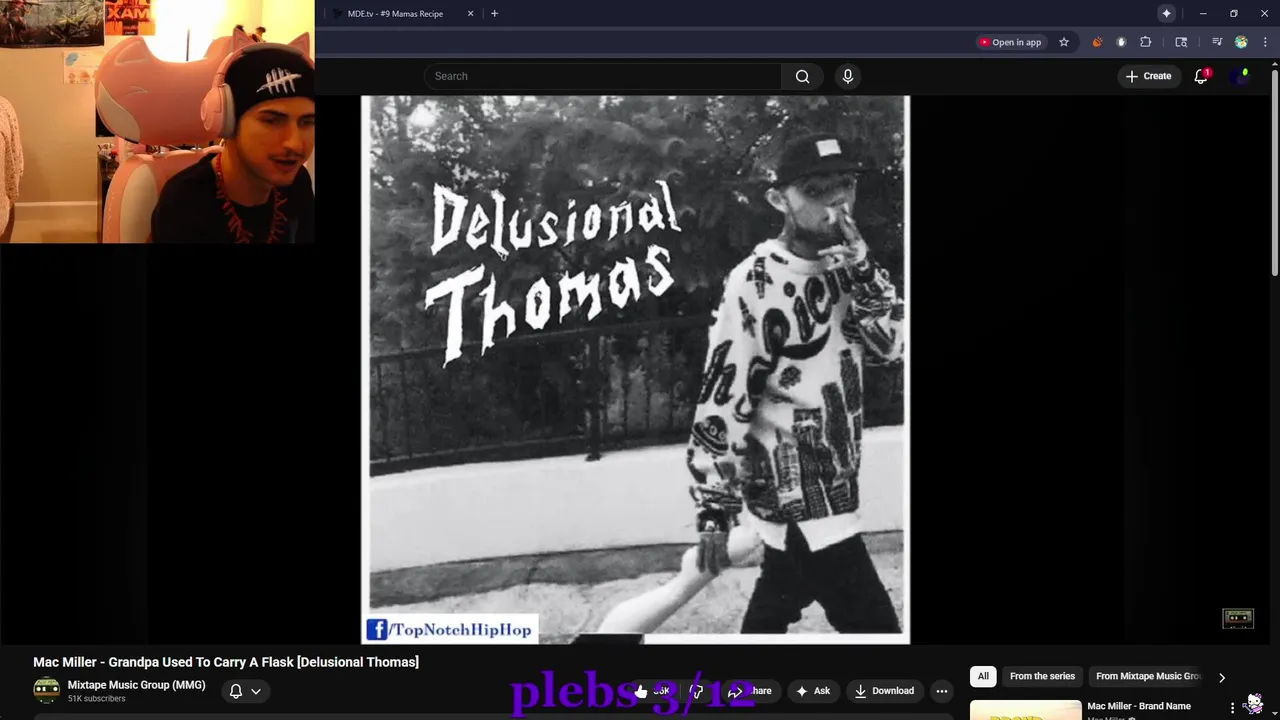Open the Chrome three-dot menu
1280x720 pixels.
(1265, 42)
